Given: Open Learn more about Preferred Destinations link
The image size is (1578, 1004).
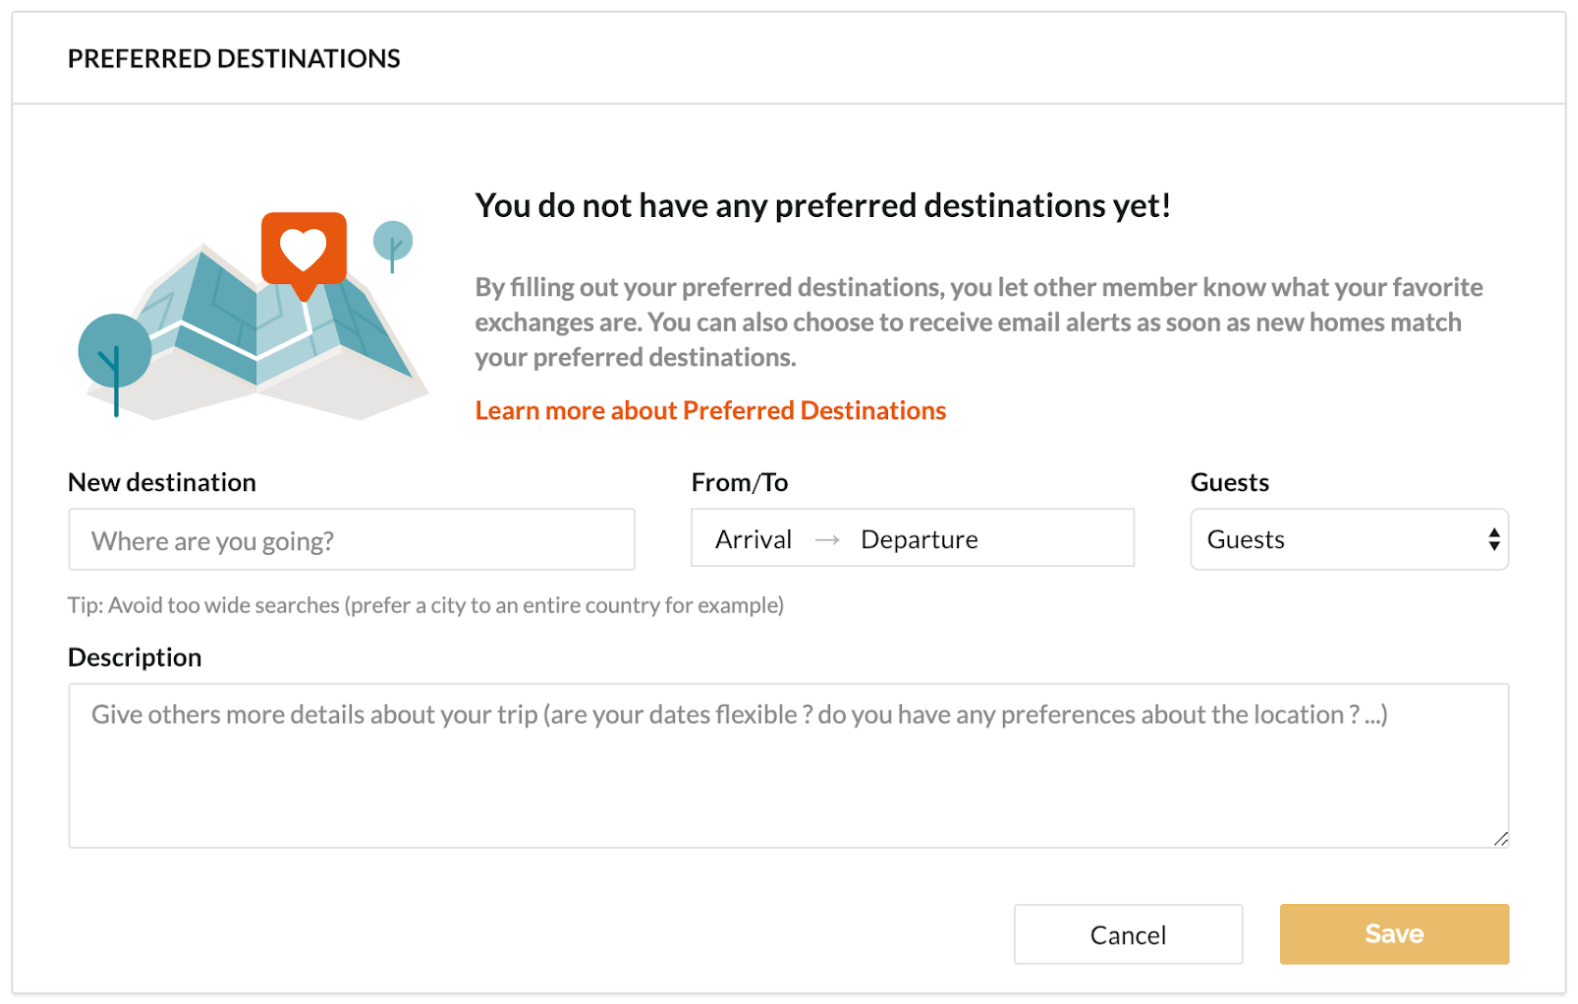Looking at the screenshot, I should [710, 411].
